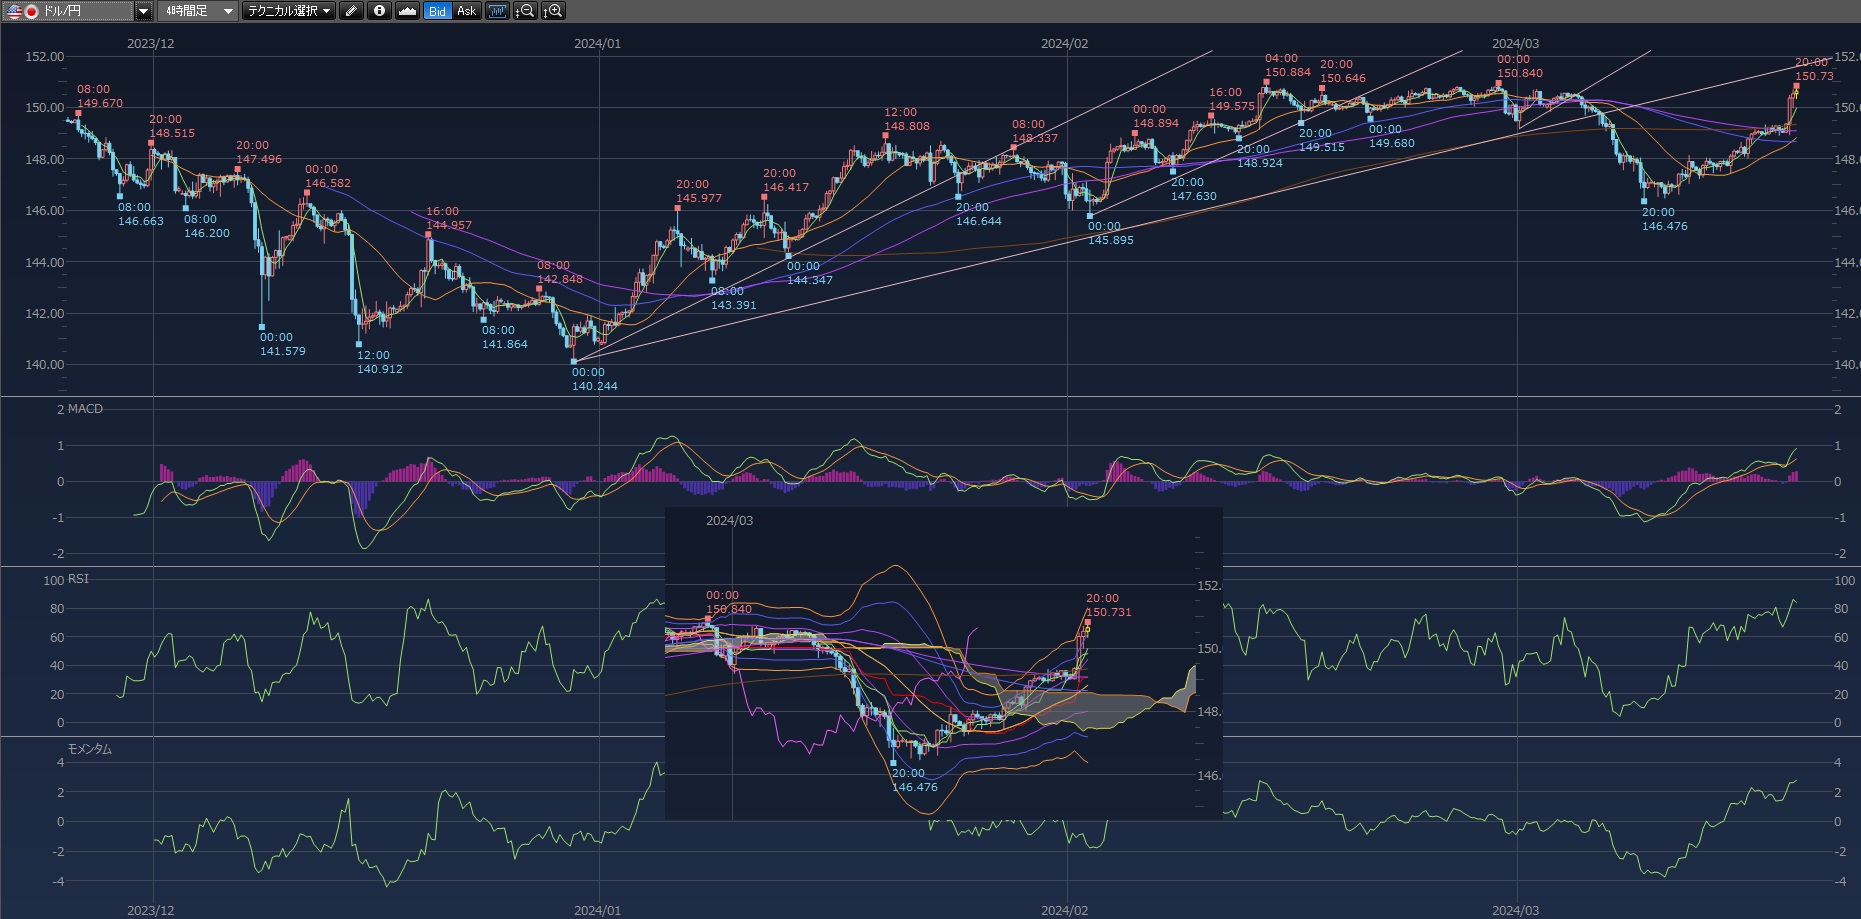Viewport: 1861px width, 919px height.
Task: Select the MACD panel label
Action: click(85, 409)
